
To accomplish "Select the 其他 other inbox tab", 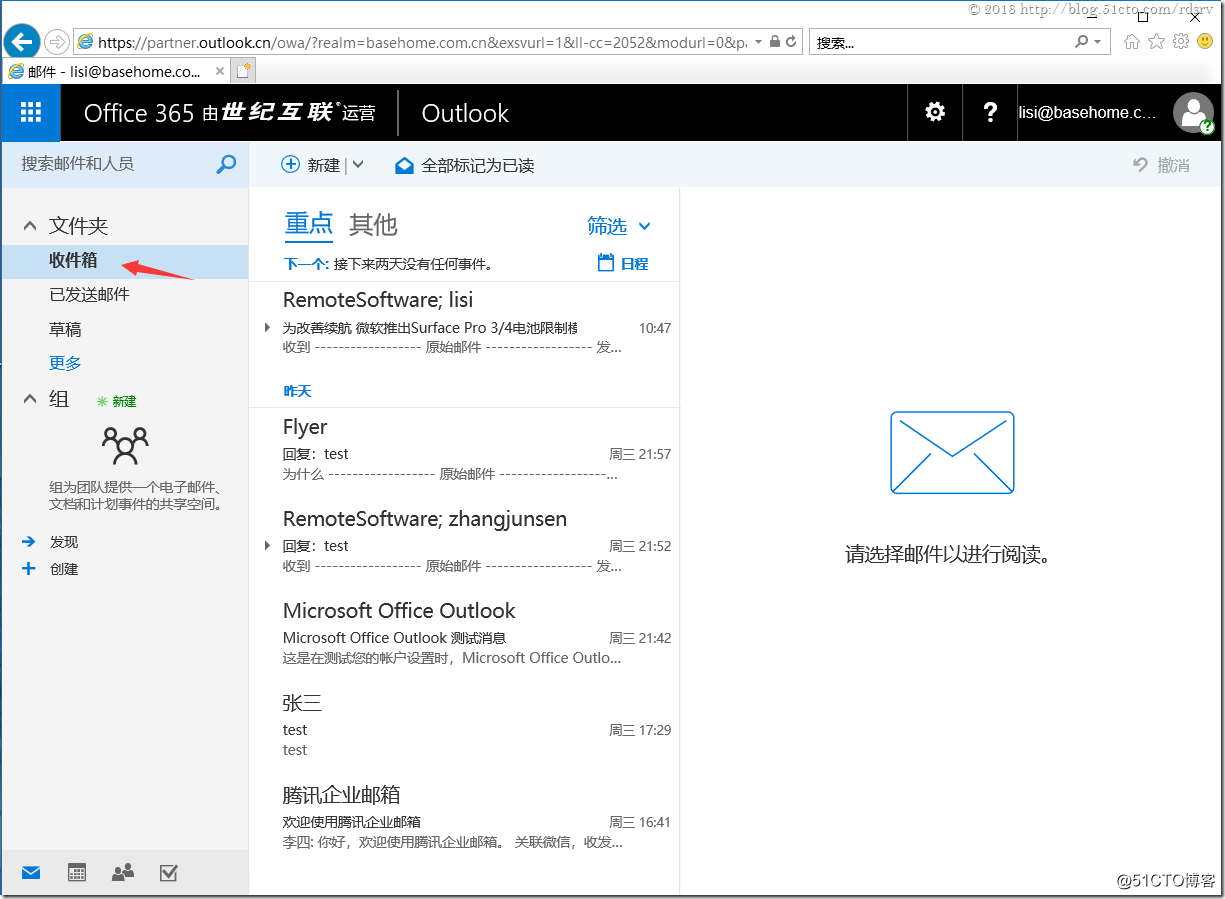I will click(373, 225).
